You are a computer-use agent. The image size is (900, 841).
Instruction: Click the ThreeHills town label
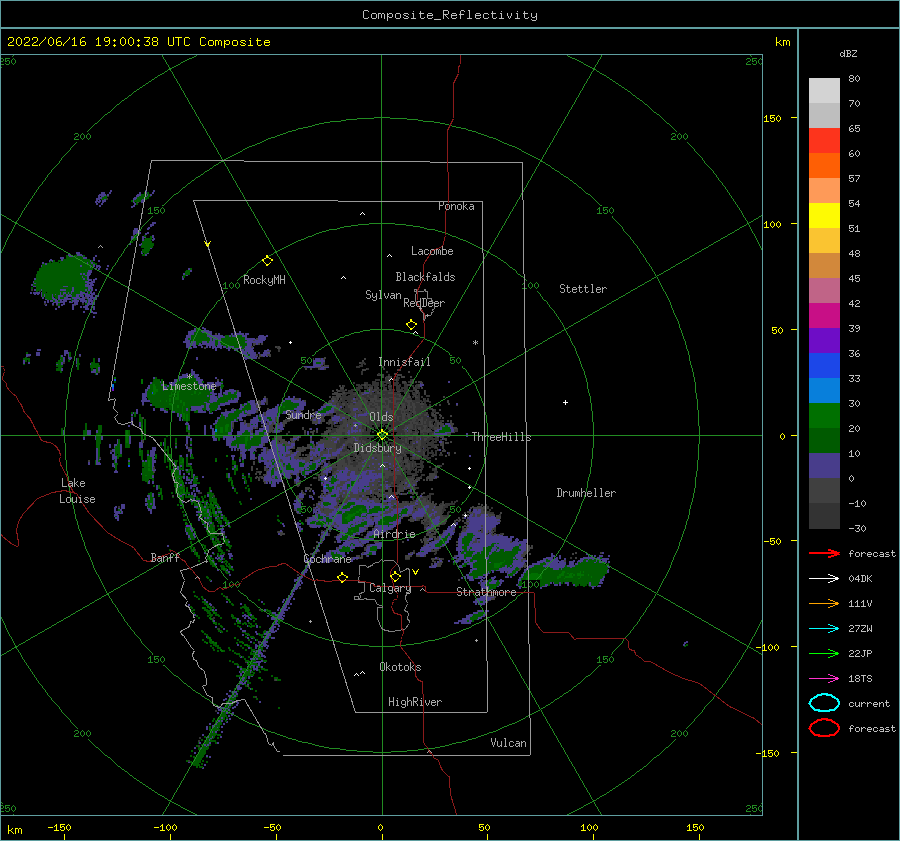coord(502,437)
